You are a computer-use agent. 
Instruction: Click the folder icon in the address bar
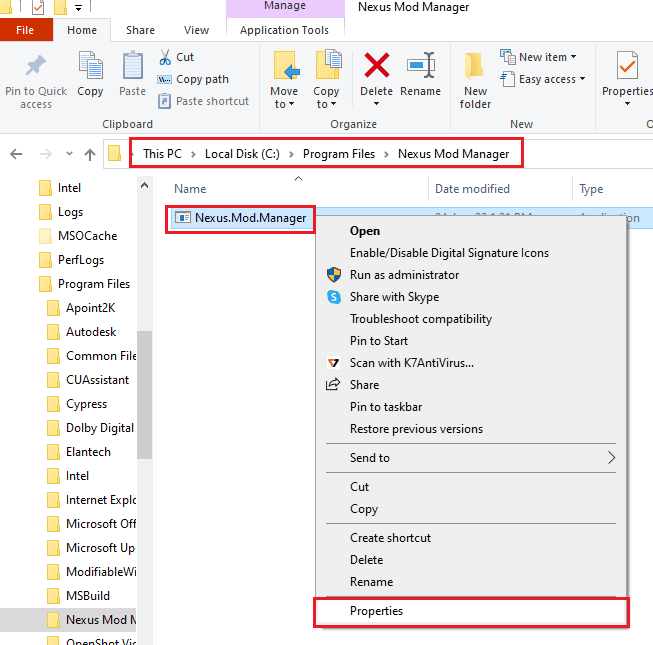[115, 154]
